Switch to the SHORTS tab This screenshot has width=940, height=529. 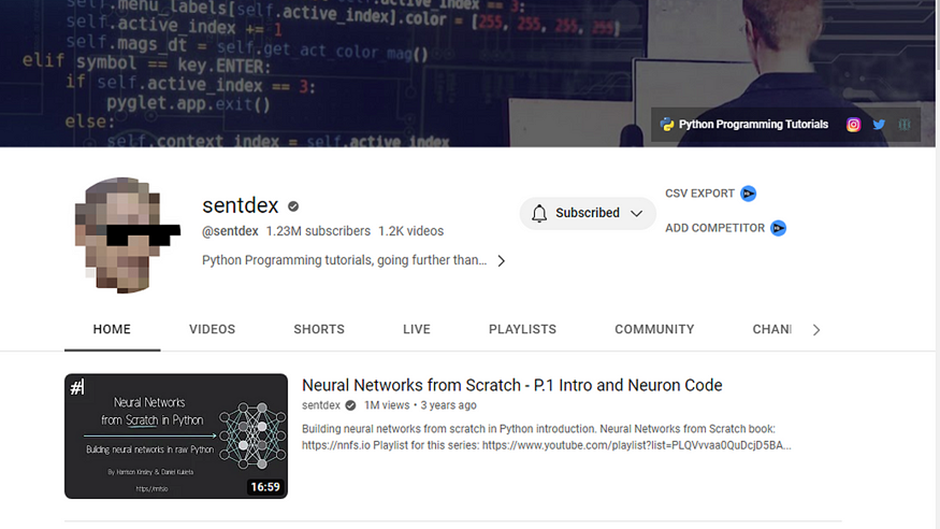(319, 329)
